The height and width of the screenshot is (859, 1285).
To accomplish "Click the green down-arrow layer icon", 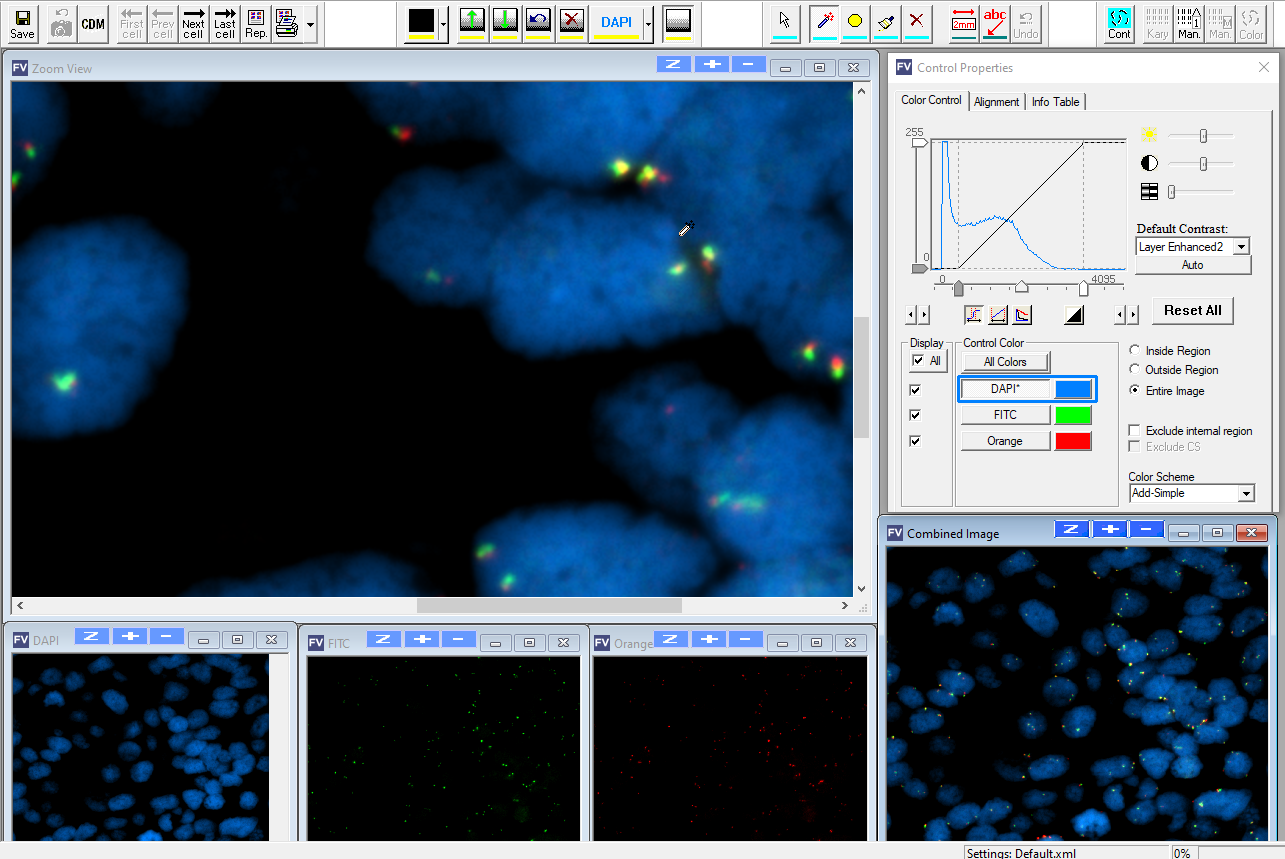I will pos(505,24).
